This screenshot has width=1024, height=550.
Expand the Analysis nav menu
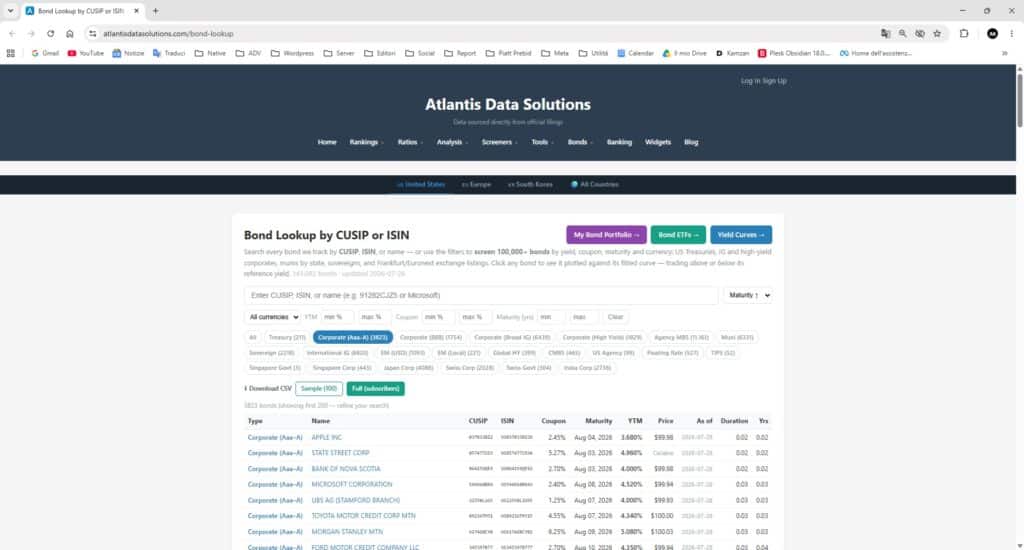coord(452,142)
